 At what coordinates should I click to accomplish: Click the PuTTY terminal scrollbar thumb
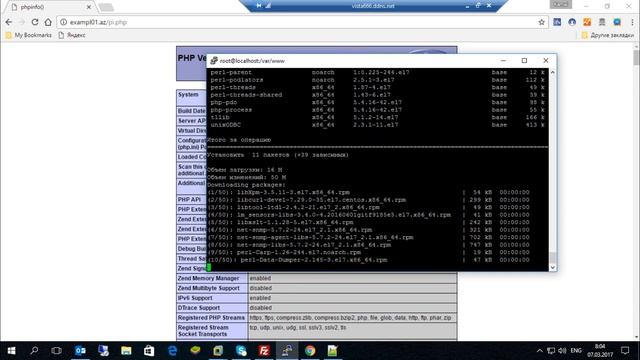pos(553,257)
